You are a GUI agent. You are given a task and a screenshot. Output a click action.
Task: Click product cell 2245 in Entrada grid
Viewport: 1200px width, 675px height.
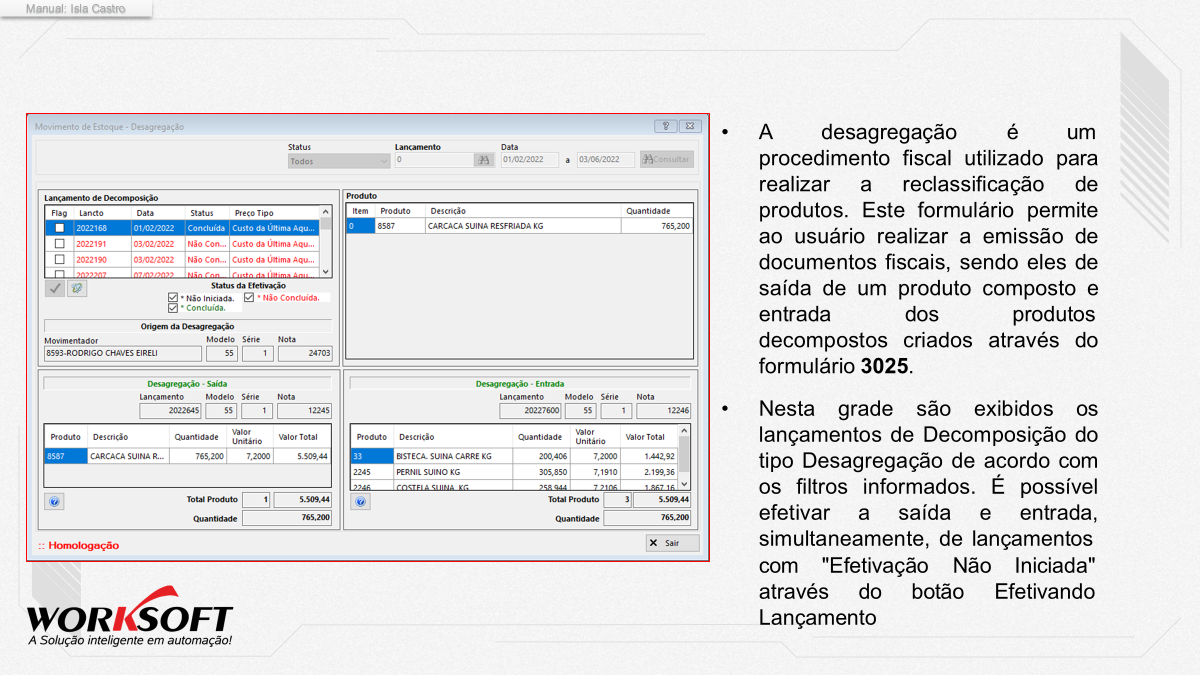pos(372,471)
